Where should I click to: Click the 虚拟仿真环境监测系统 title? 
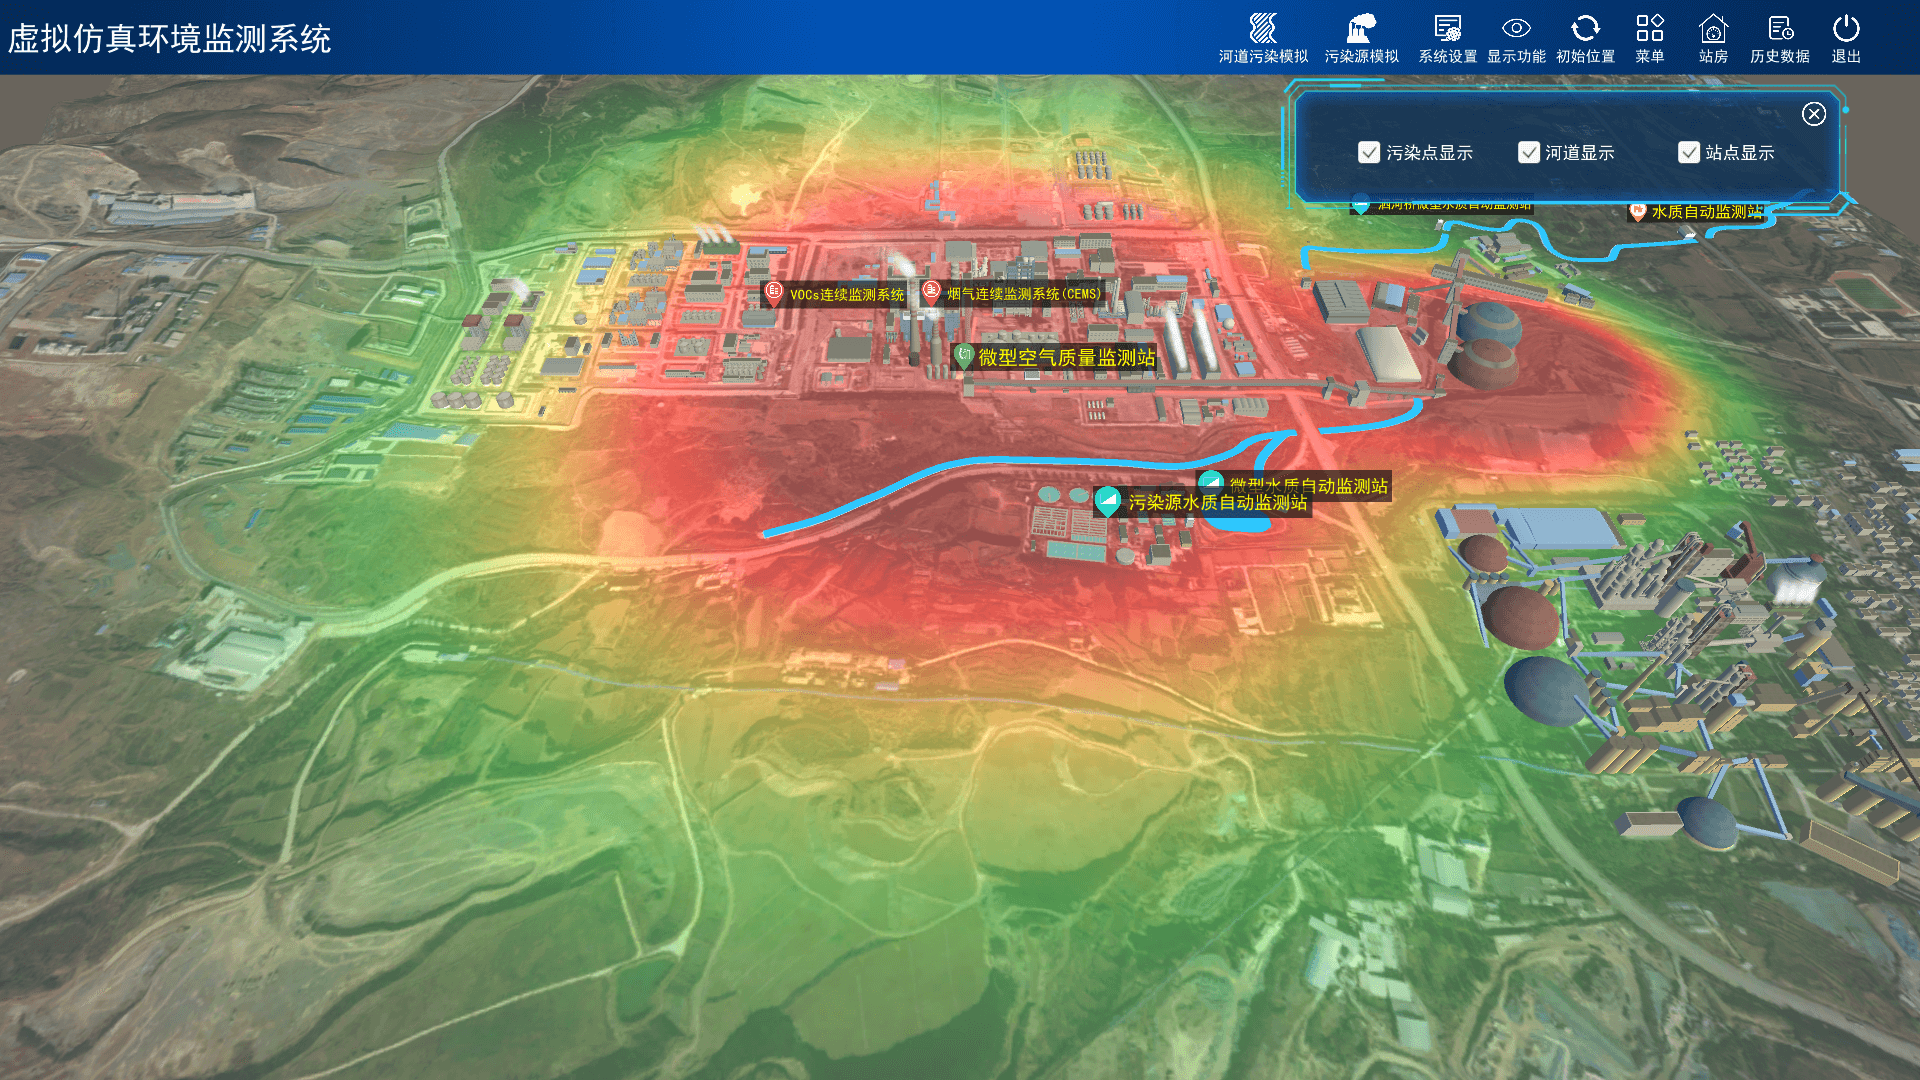tap(169, 38)
